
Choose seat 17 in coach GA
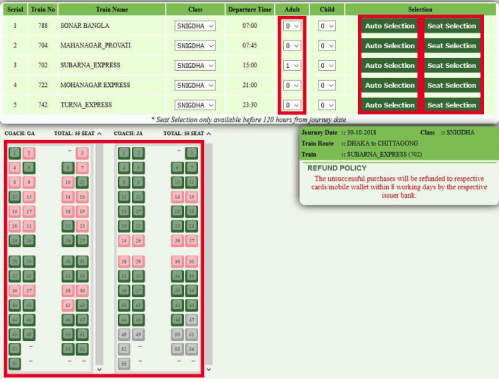click(x=29, y=211)
